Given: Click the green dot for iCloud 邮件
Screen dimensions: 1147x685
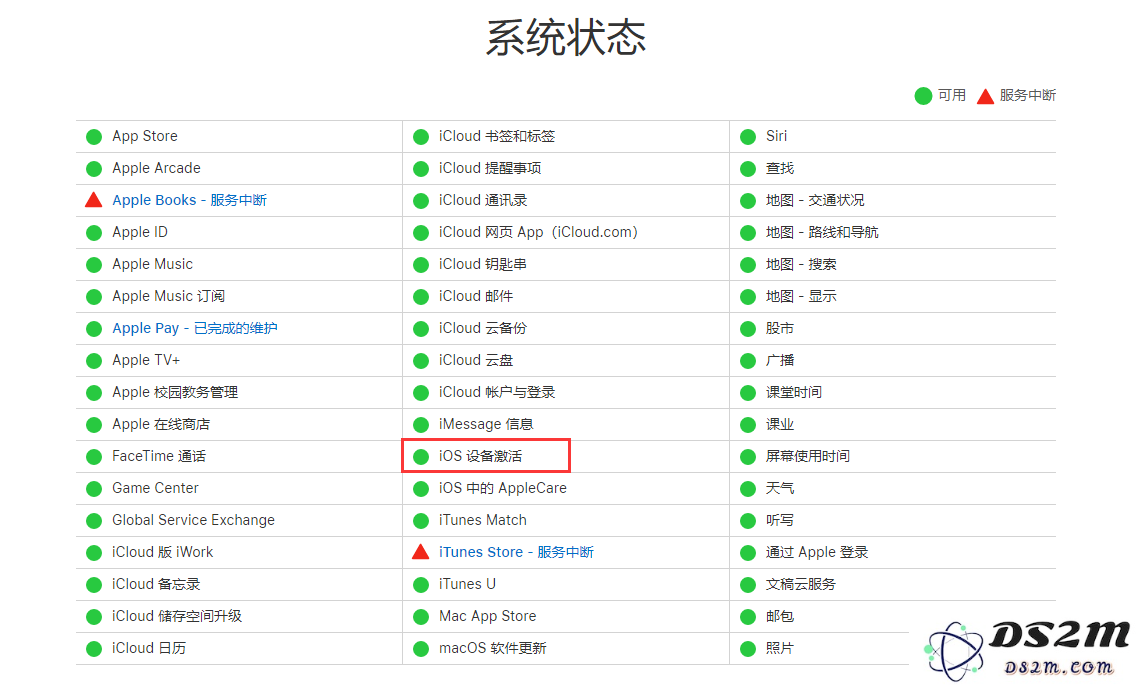Looking at the screenshot, I should tap(421, 297).
